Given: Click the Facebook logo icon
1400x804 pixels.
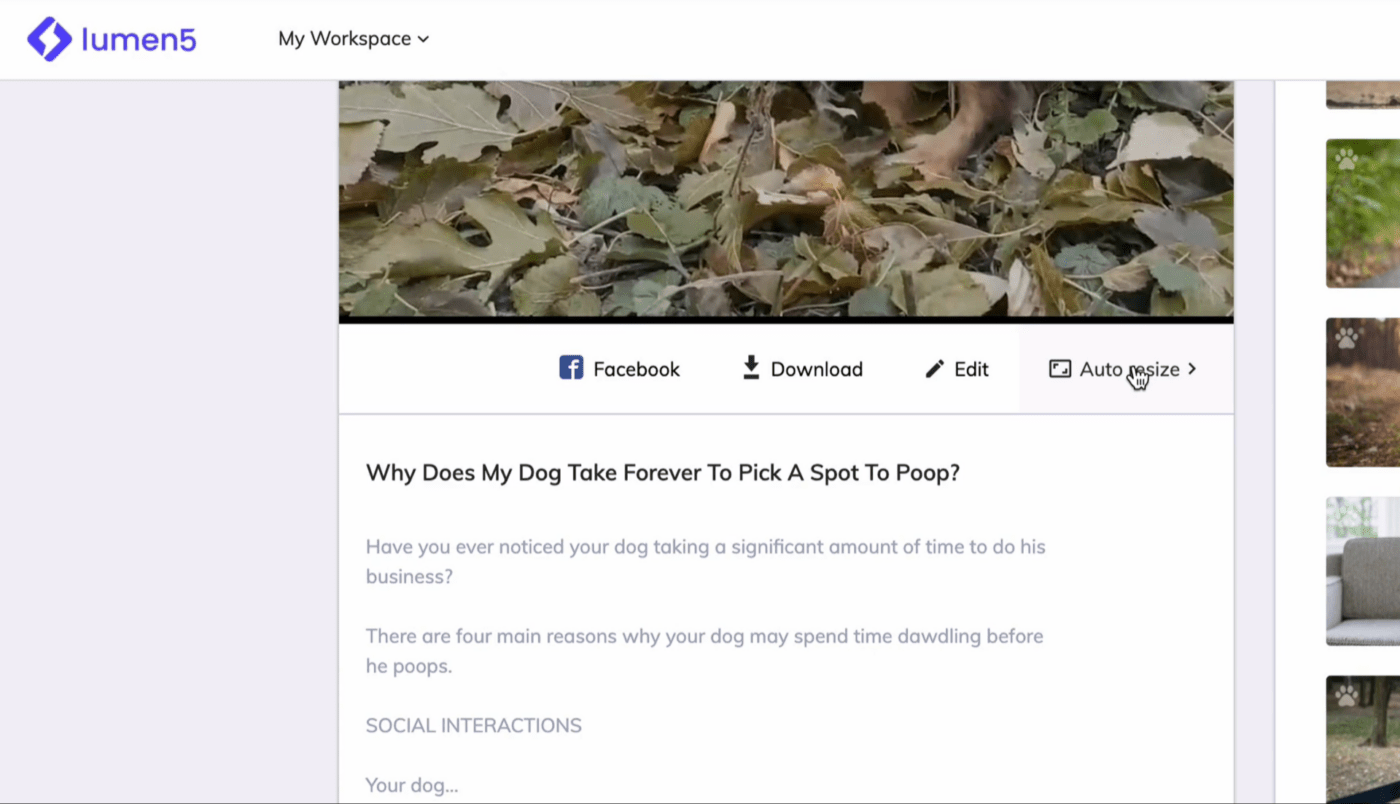Looking at the screenshot, I should pos(571,368).
